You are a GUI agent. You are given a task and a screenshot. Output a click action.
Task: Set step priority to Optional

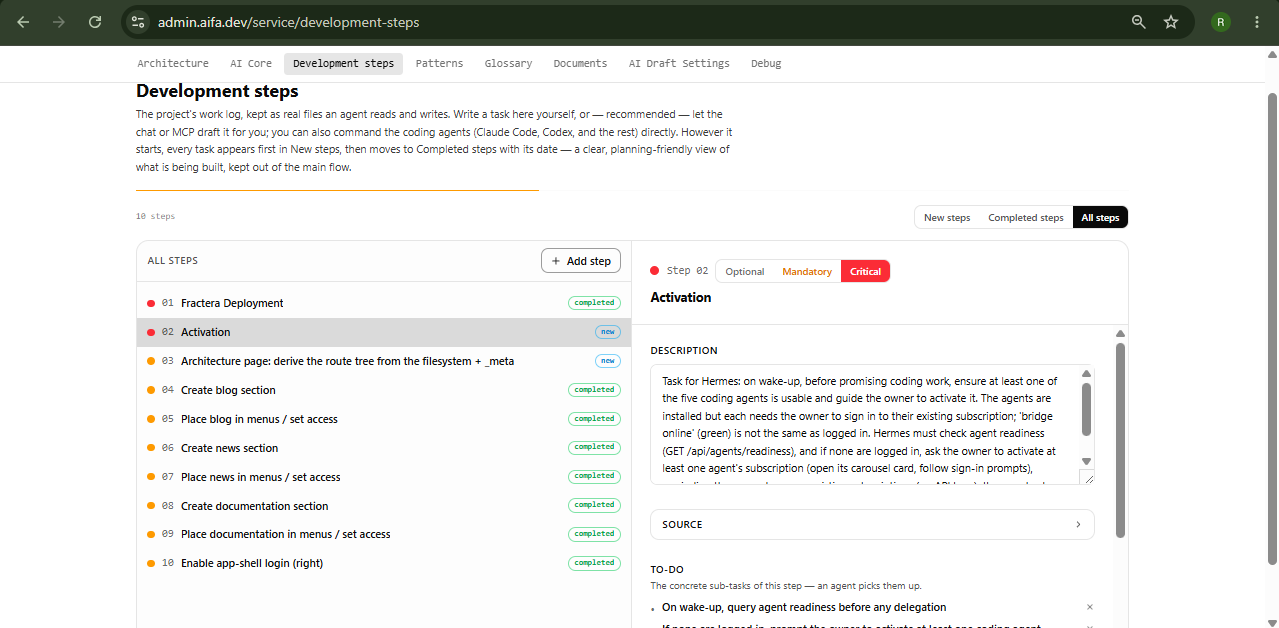pos(745,271)
